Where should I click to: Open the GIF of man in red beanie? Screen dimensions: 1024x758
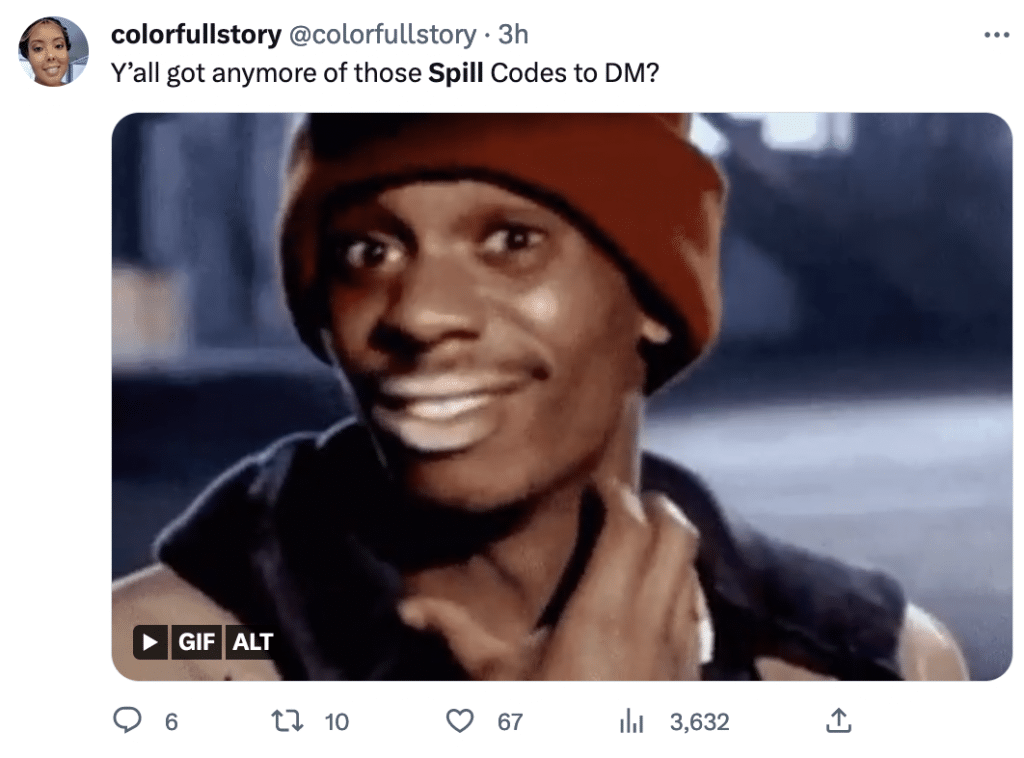coord(562,397)
